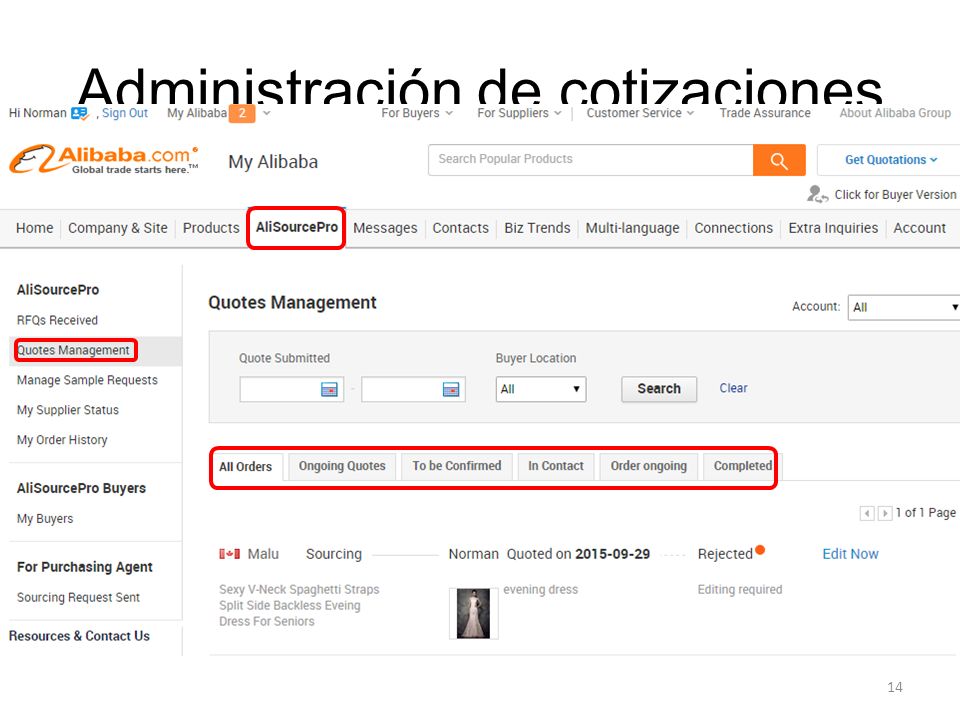This screenshot has width=960, height=720.
Task: Select the Ongoing Quotes tab
Action: pyautogui.click(x=342, y=466)
